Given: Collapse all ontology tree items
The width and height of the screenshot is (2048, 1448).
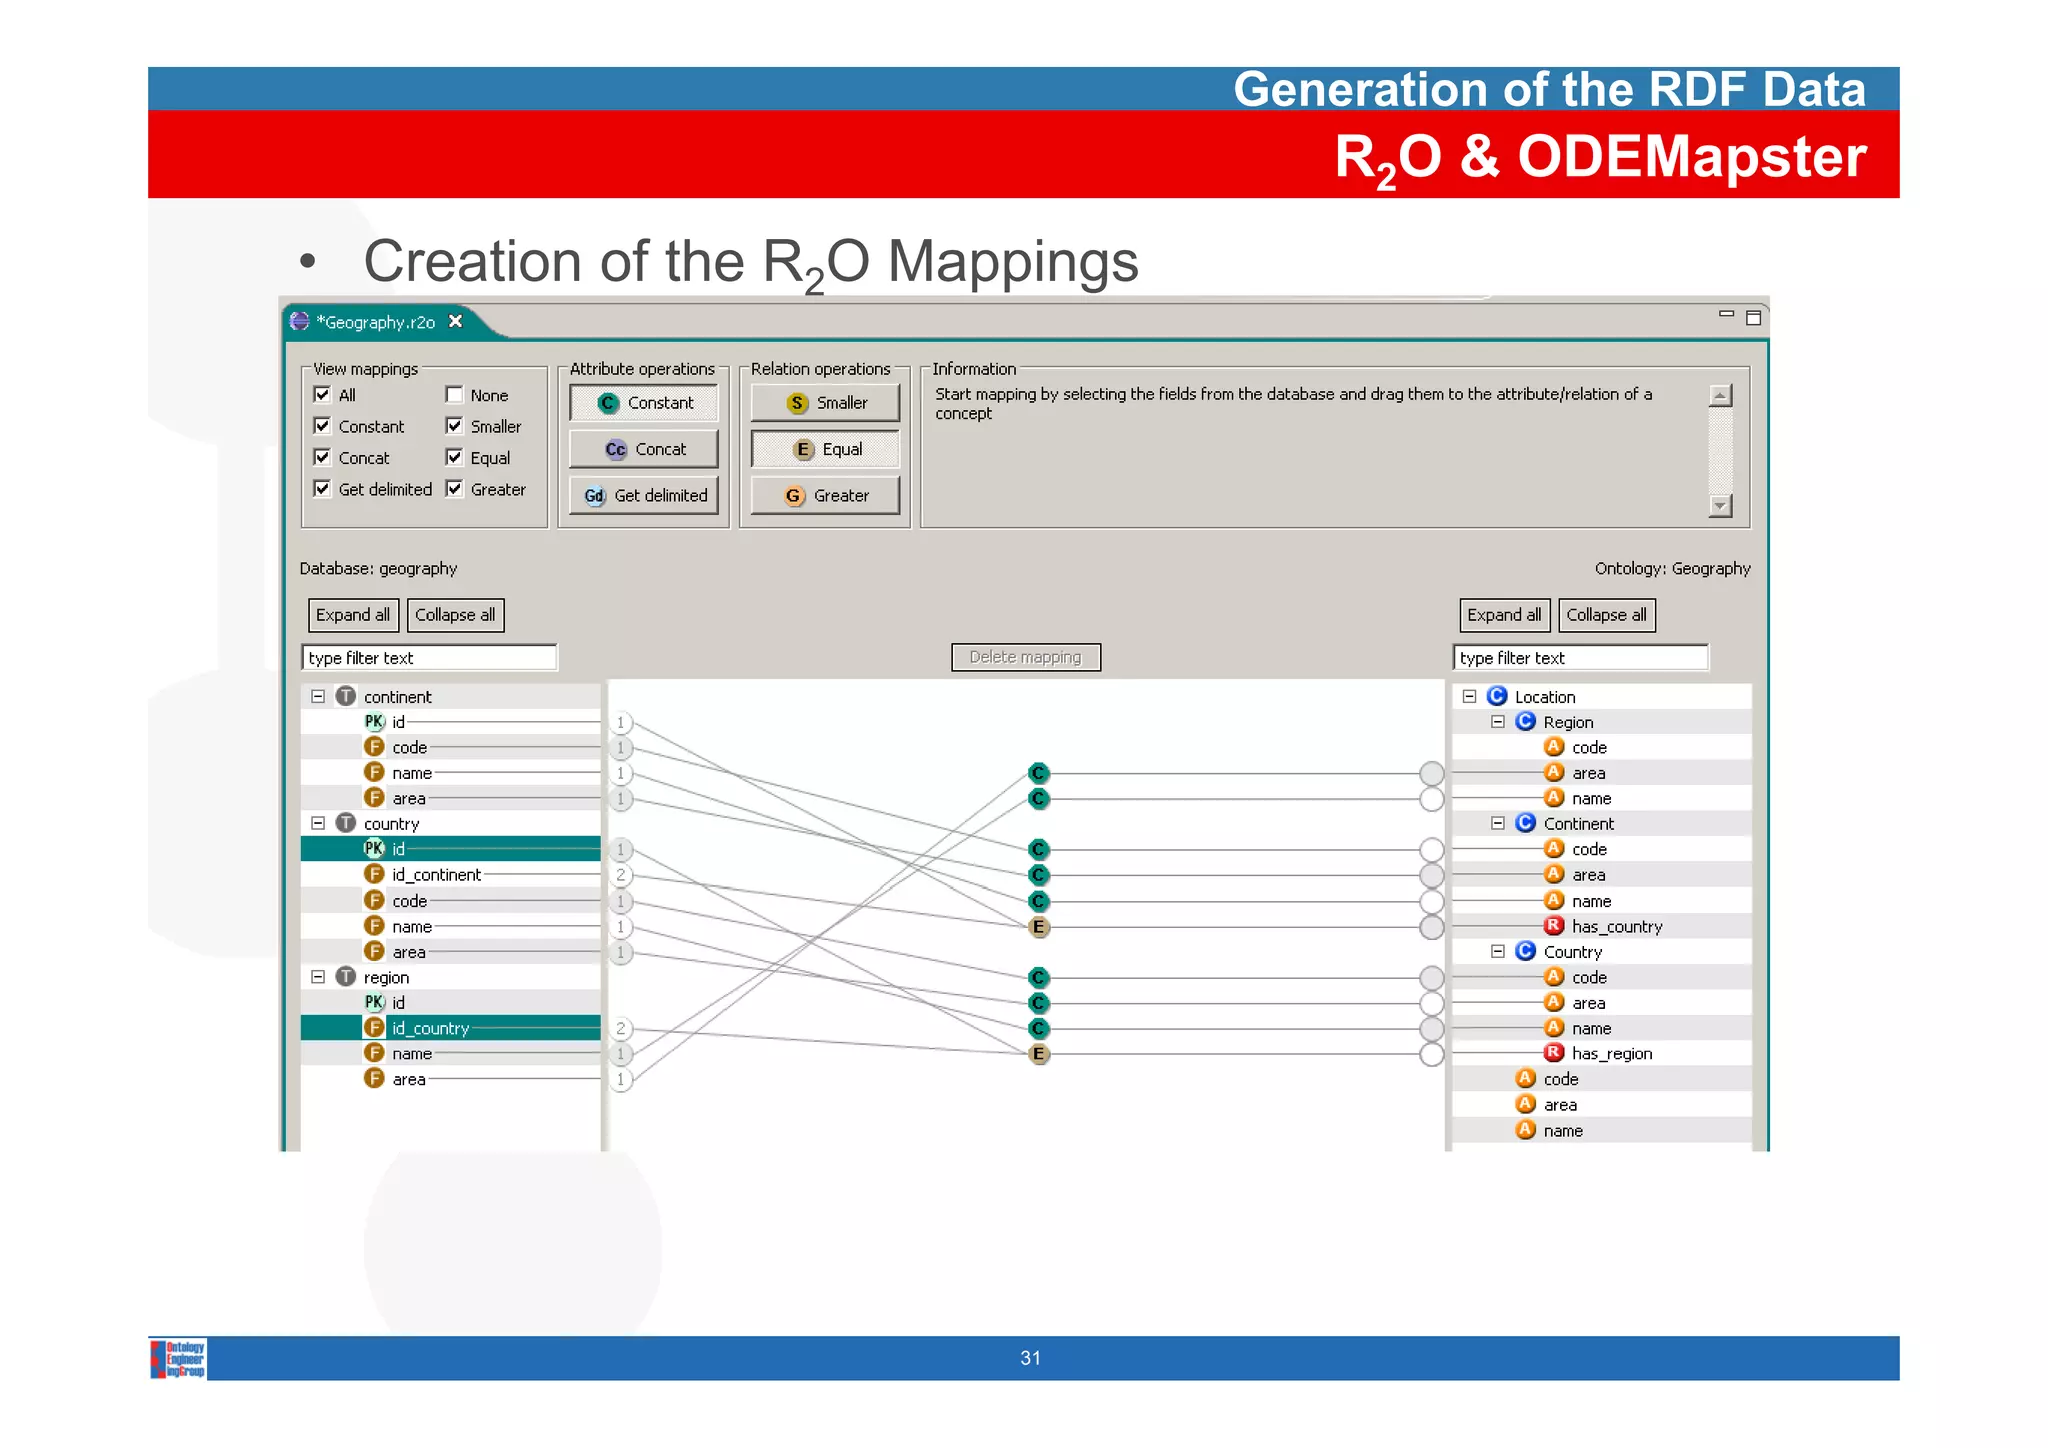Looking at the screenshot, I should point(1606,615).
